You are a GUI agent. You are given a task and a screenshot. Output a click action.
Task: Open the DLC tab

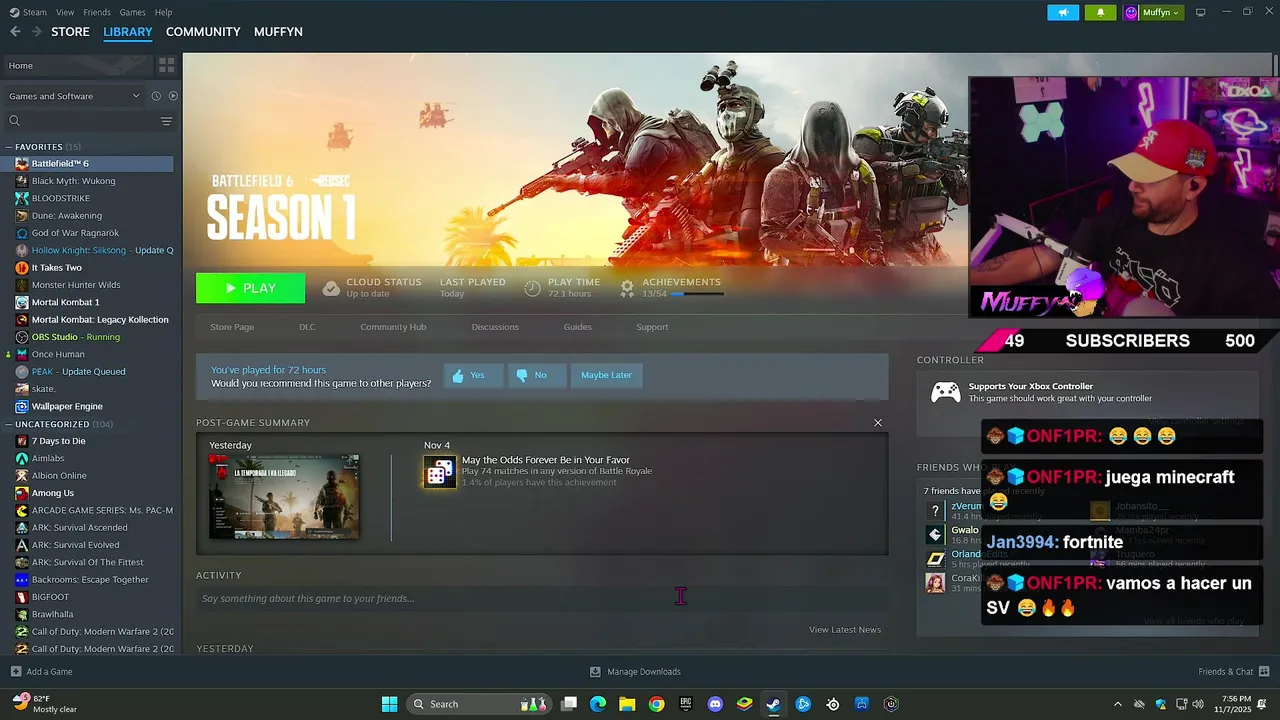pyautogui.click(x=307, y=327)
